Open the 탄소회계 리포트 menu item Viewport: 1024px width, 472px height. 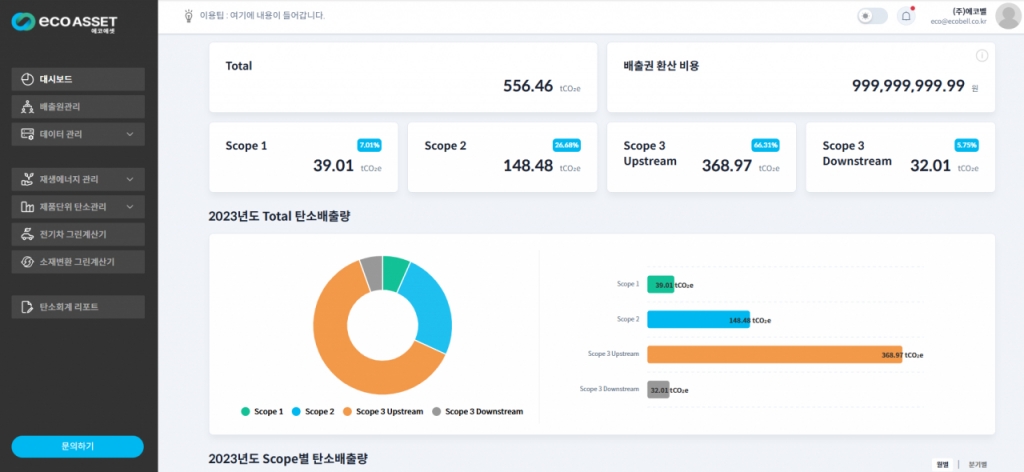[78, 307]
